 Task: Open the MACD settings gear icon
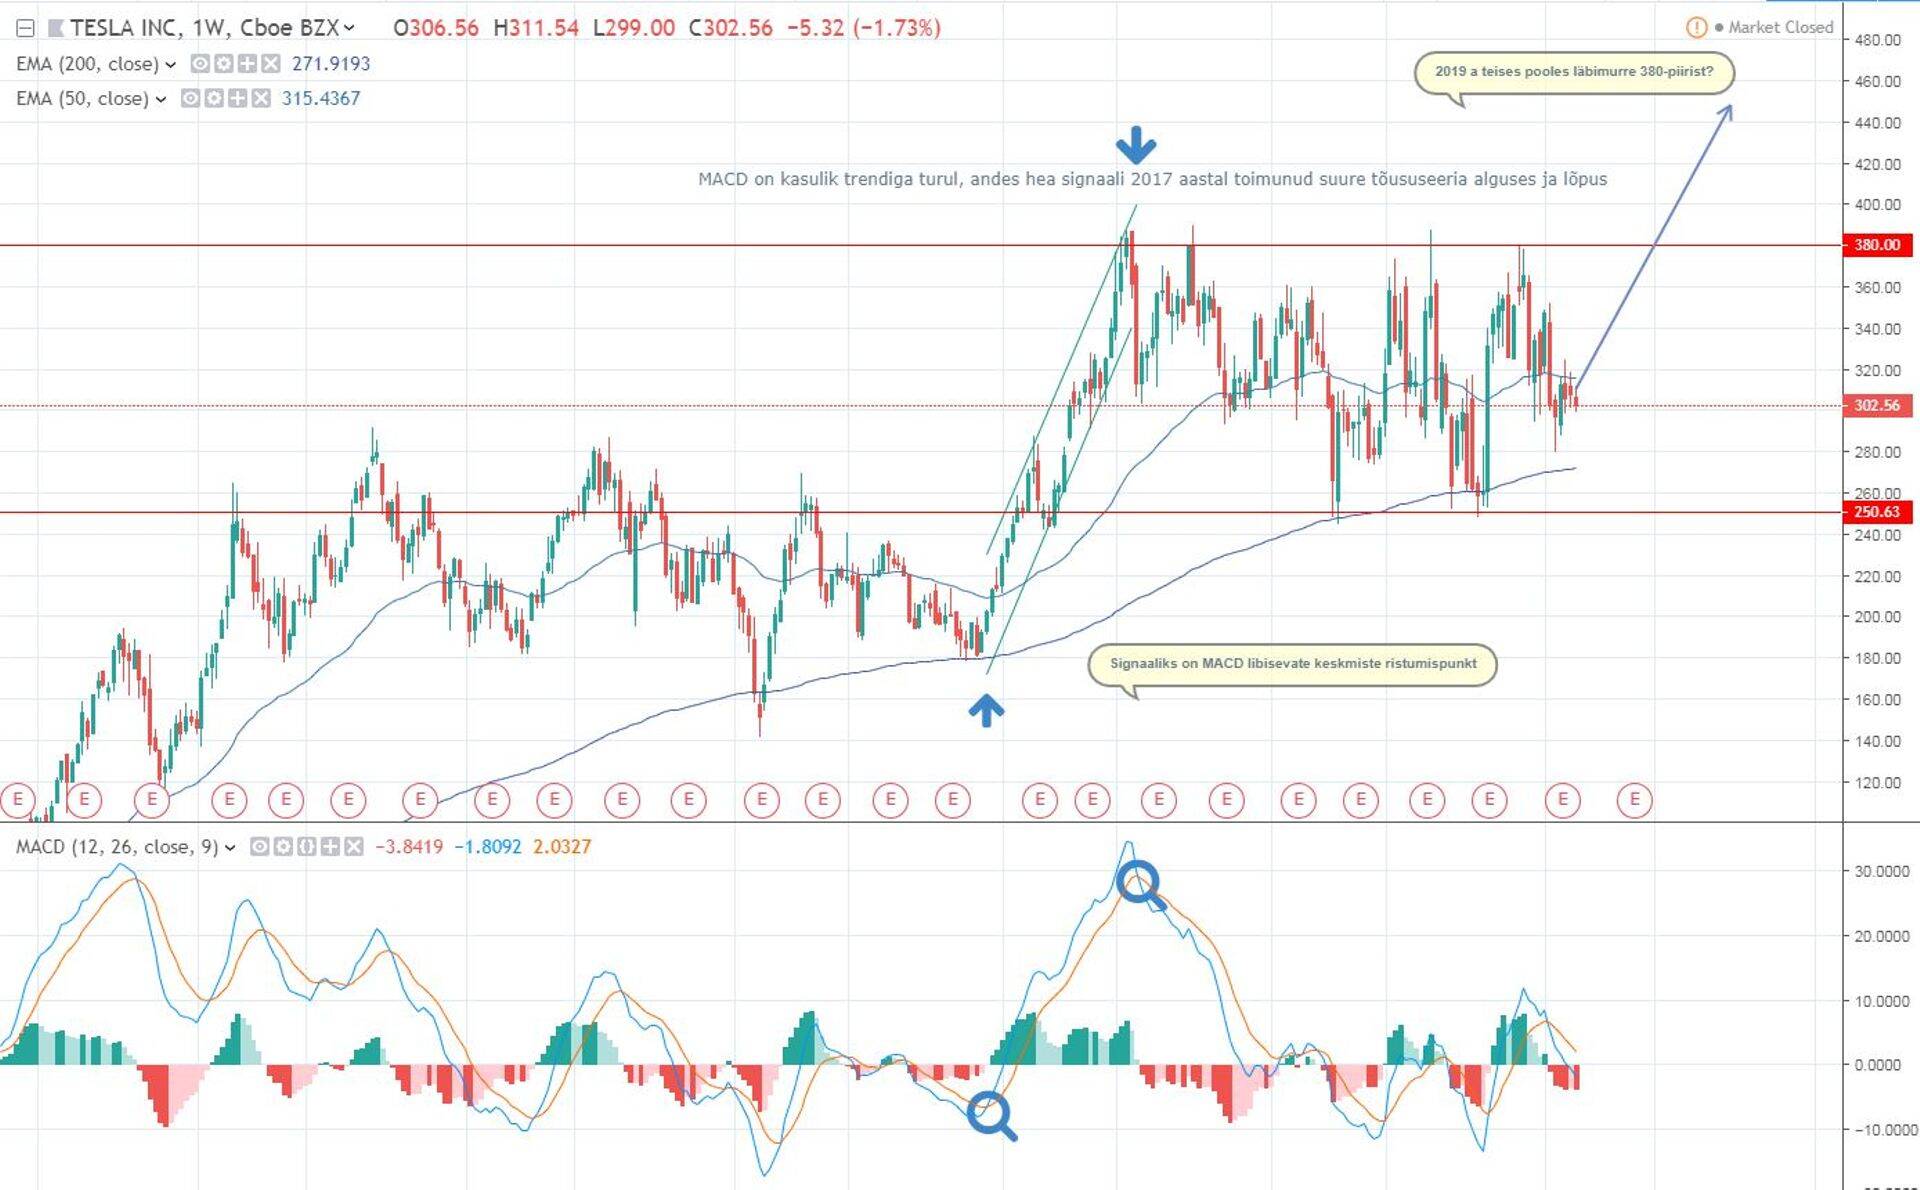[283, 847]
